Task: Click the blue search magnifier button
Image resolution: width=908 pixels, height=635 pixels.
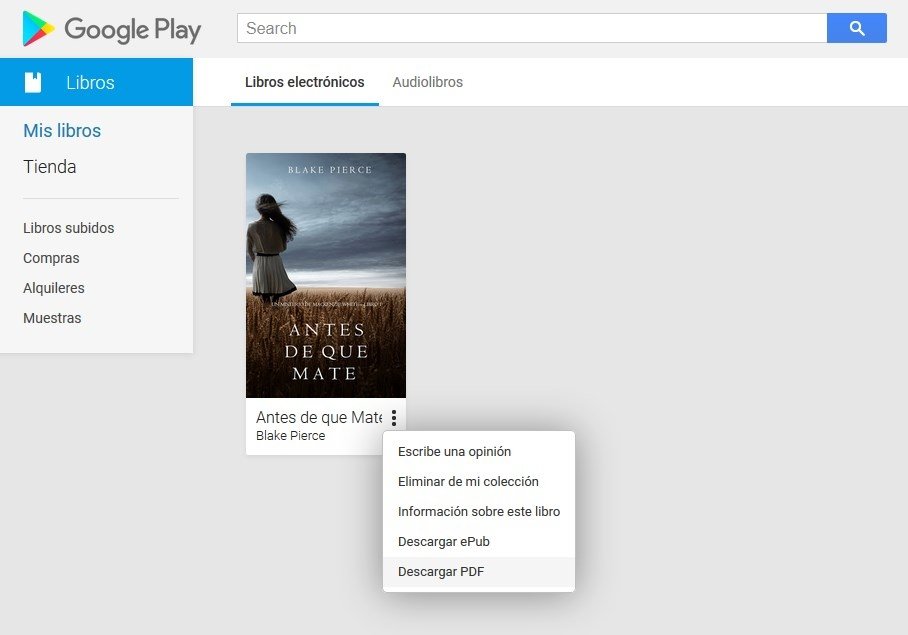Action: tap(856, 28)
